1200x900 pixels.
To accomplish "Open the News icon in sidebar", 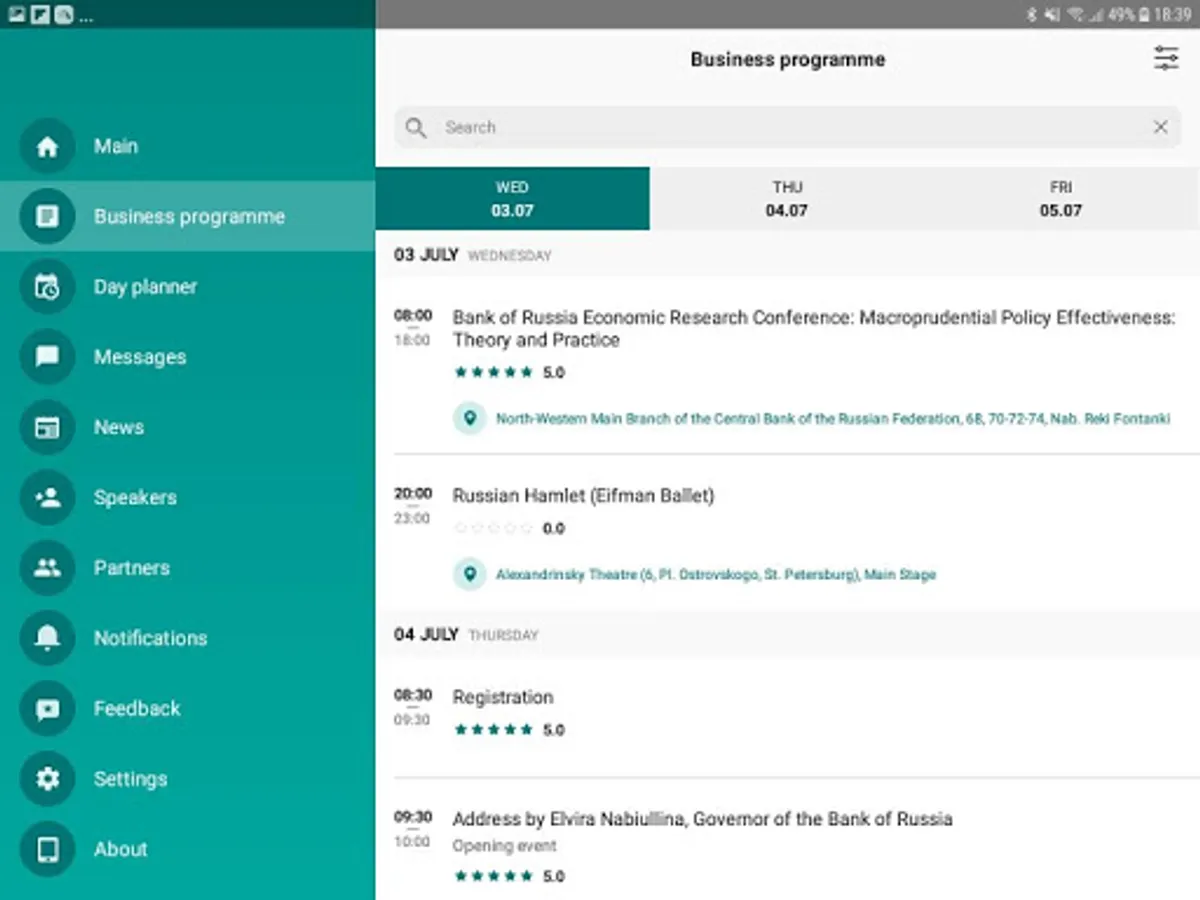I will (47, 427).
